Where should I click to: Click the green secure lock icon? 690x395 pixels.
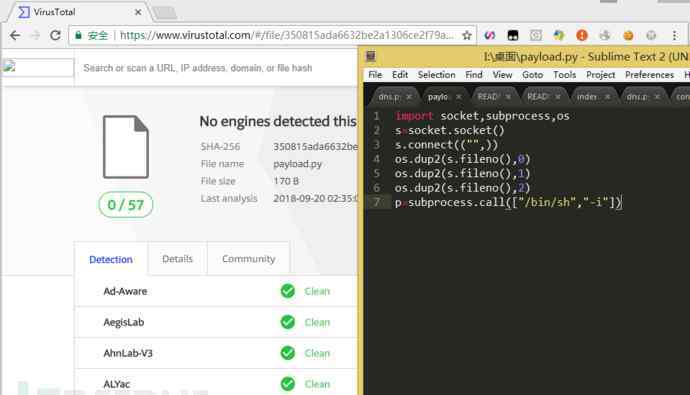[78, 35]
